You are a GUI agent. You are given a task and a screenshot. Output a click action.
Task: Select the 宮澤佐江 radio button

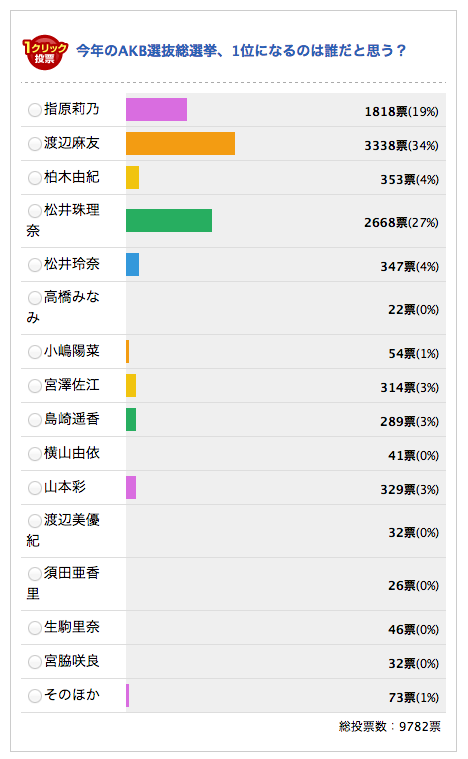coord(34,386)
